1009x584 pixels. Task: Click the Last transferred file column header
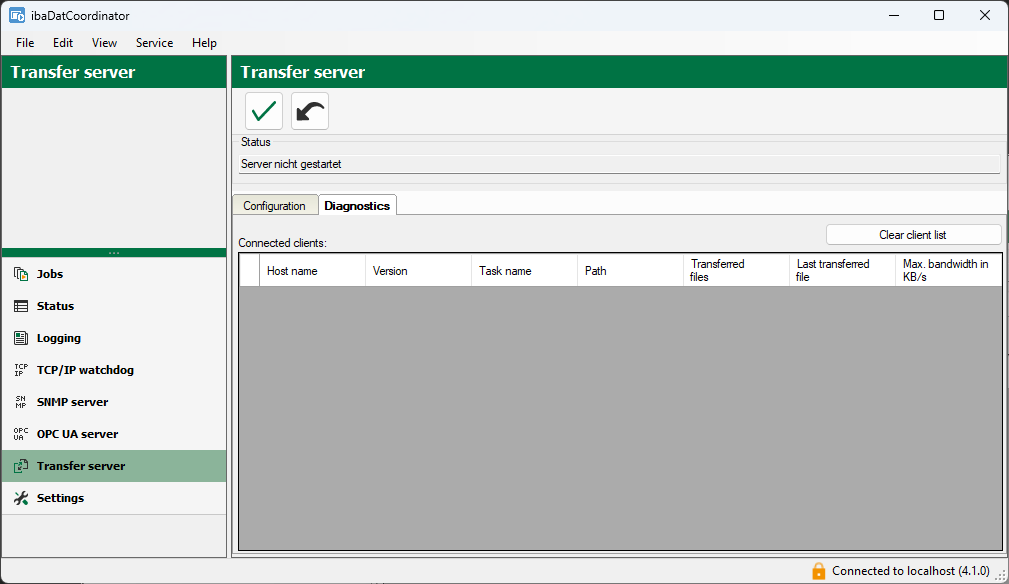[x=842, y=271]
